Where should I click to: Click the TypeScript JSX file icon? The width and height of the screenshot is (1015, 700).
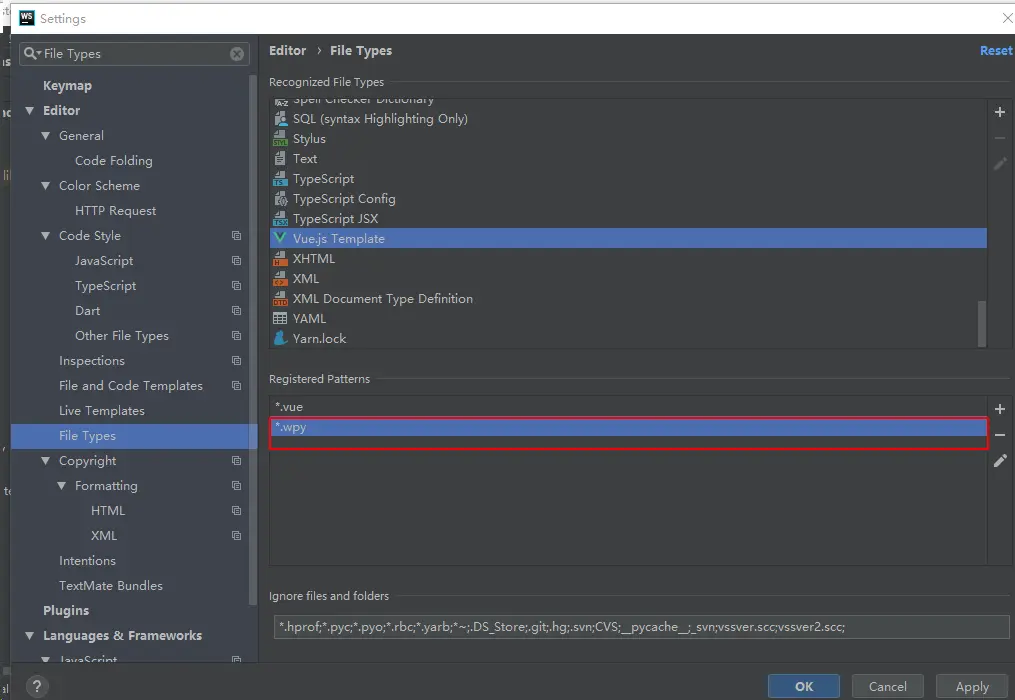click(x=280, y=218)
